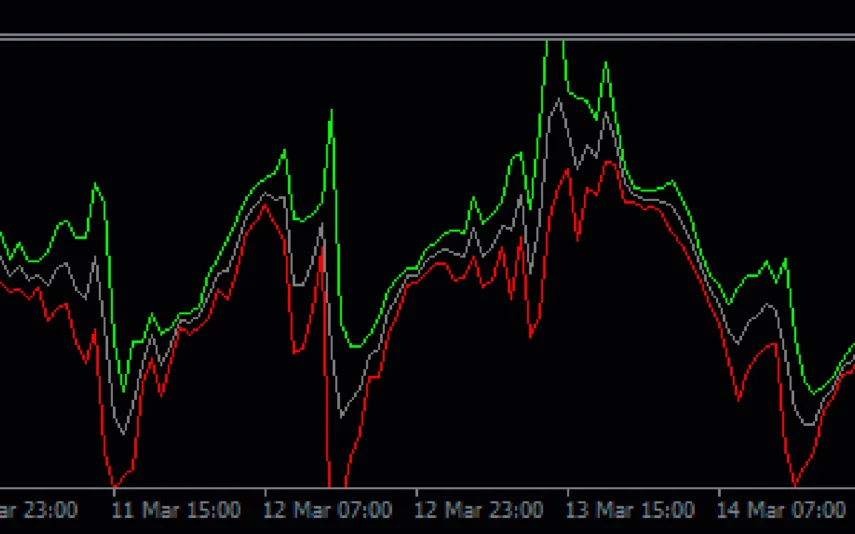Select red line's dip just after 13 Mar 15:00
Image resolution: width=855 pixels, height=534 pixels.
point(577,237)
